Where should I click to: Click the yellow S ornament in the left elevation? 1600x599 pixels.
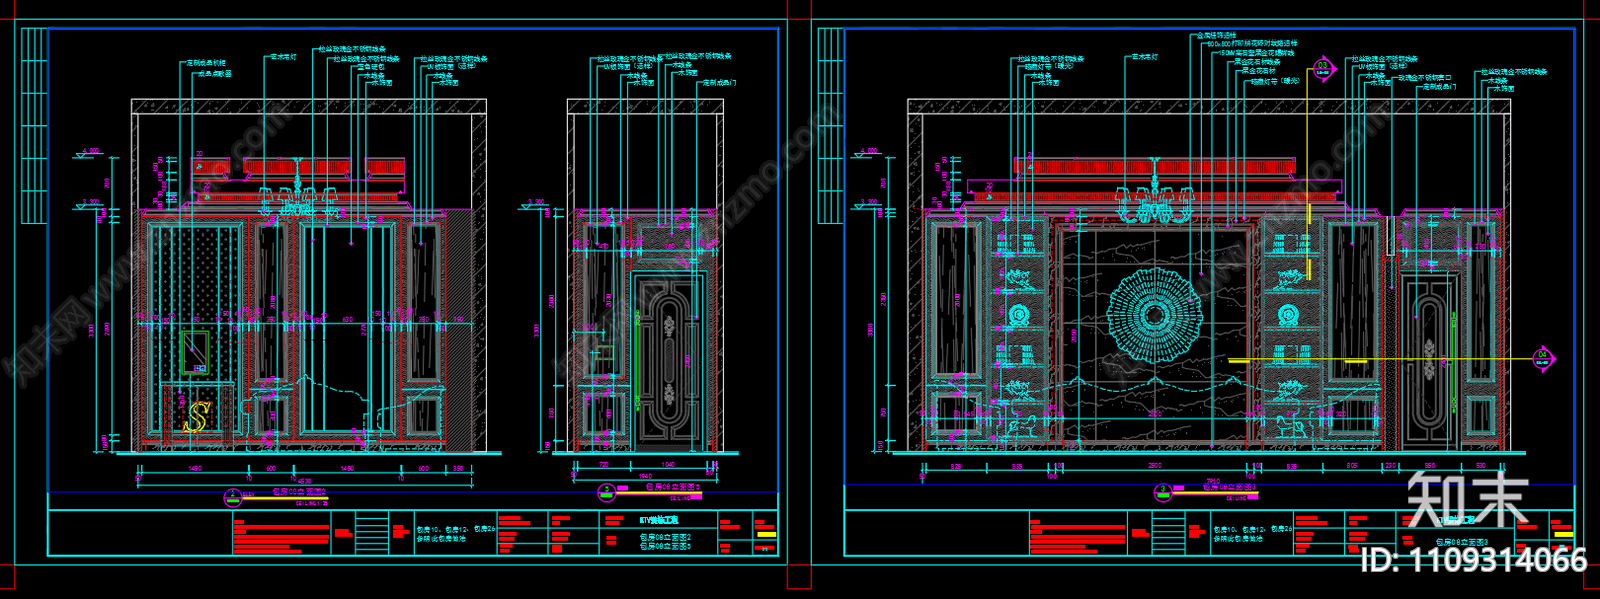point(197,416)
